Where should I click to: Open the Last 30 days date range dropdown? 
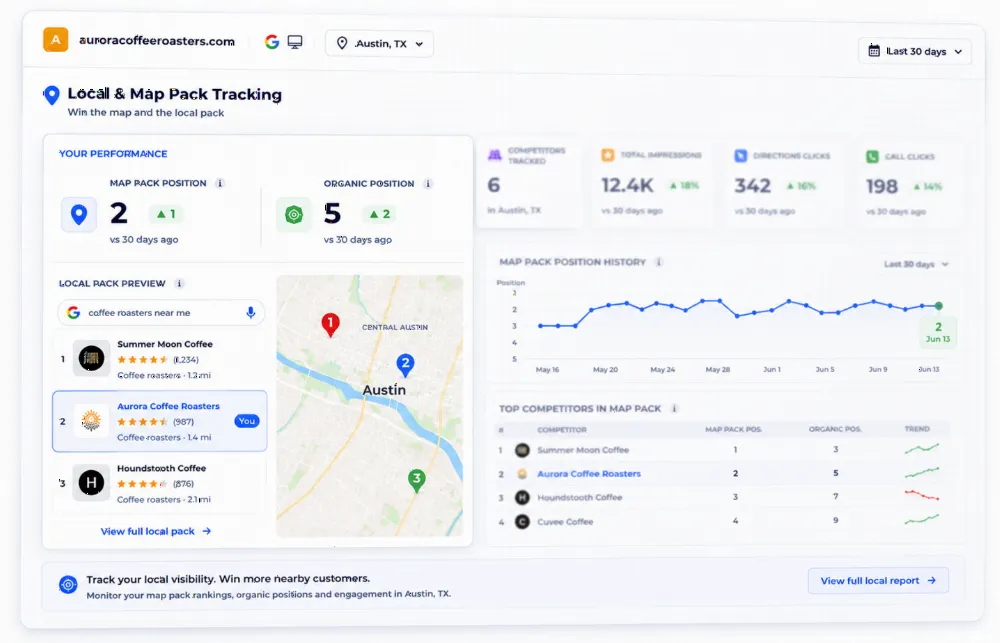(x=915, y=52)
